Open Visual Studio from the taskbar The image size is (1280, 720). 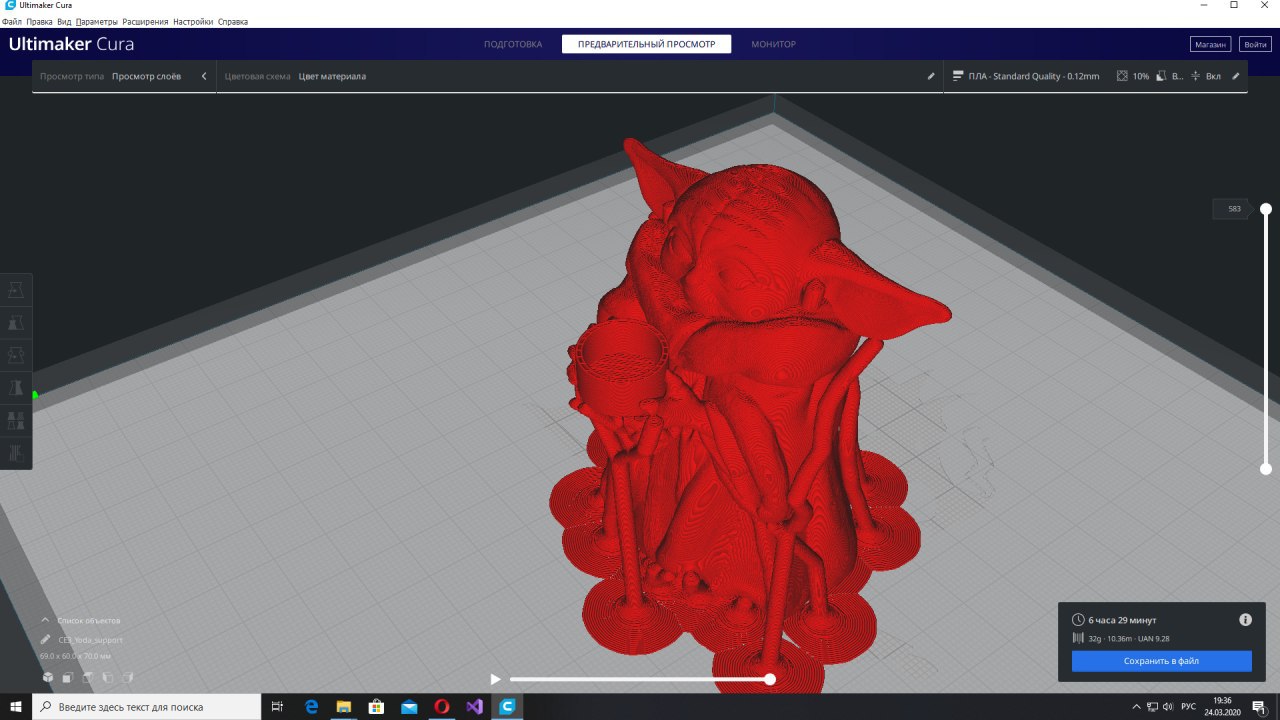[474, 706]
